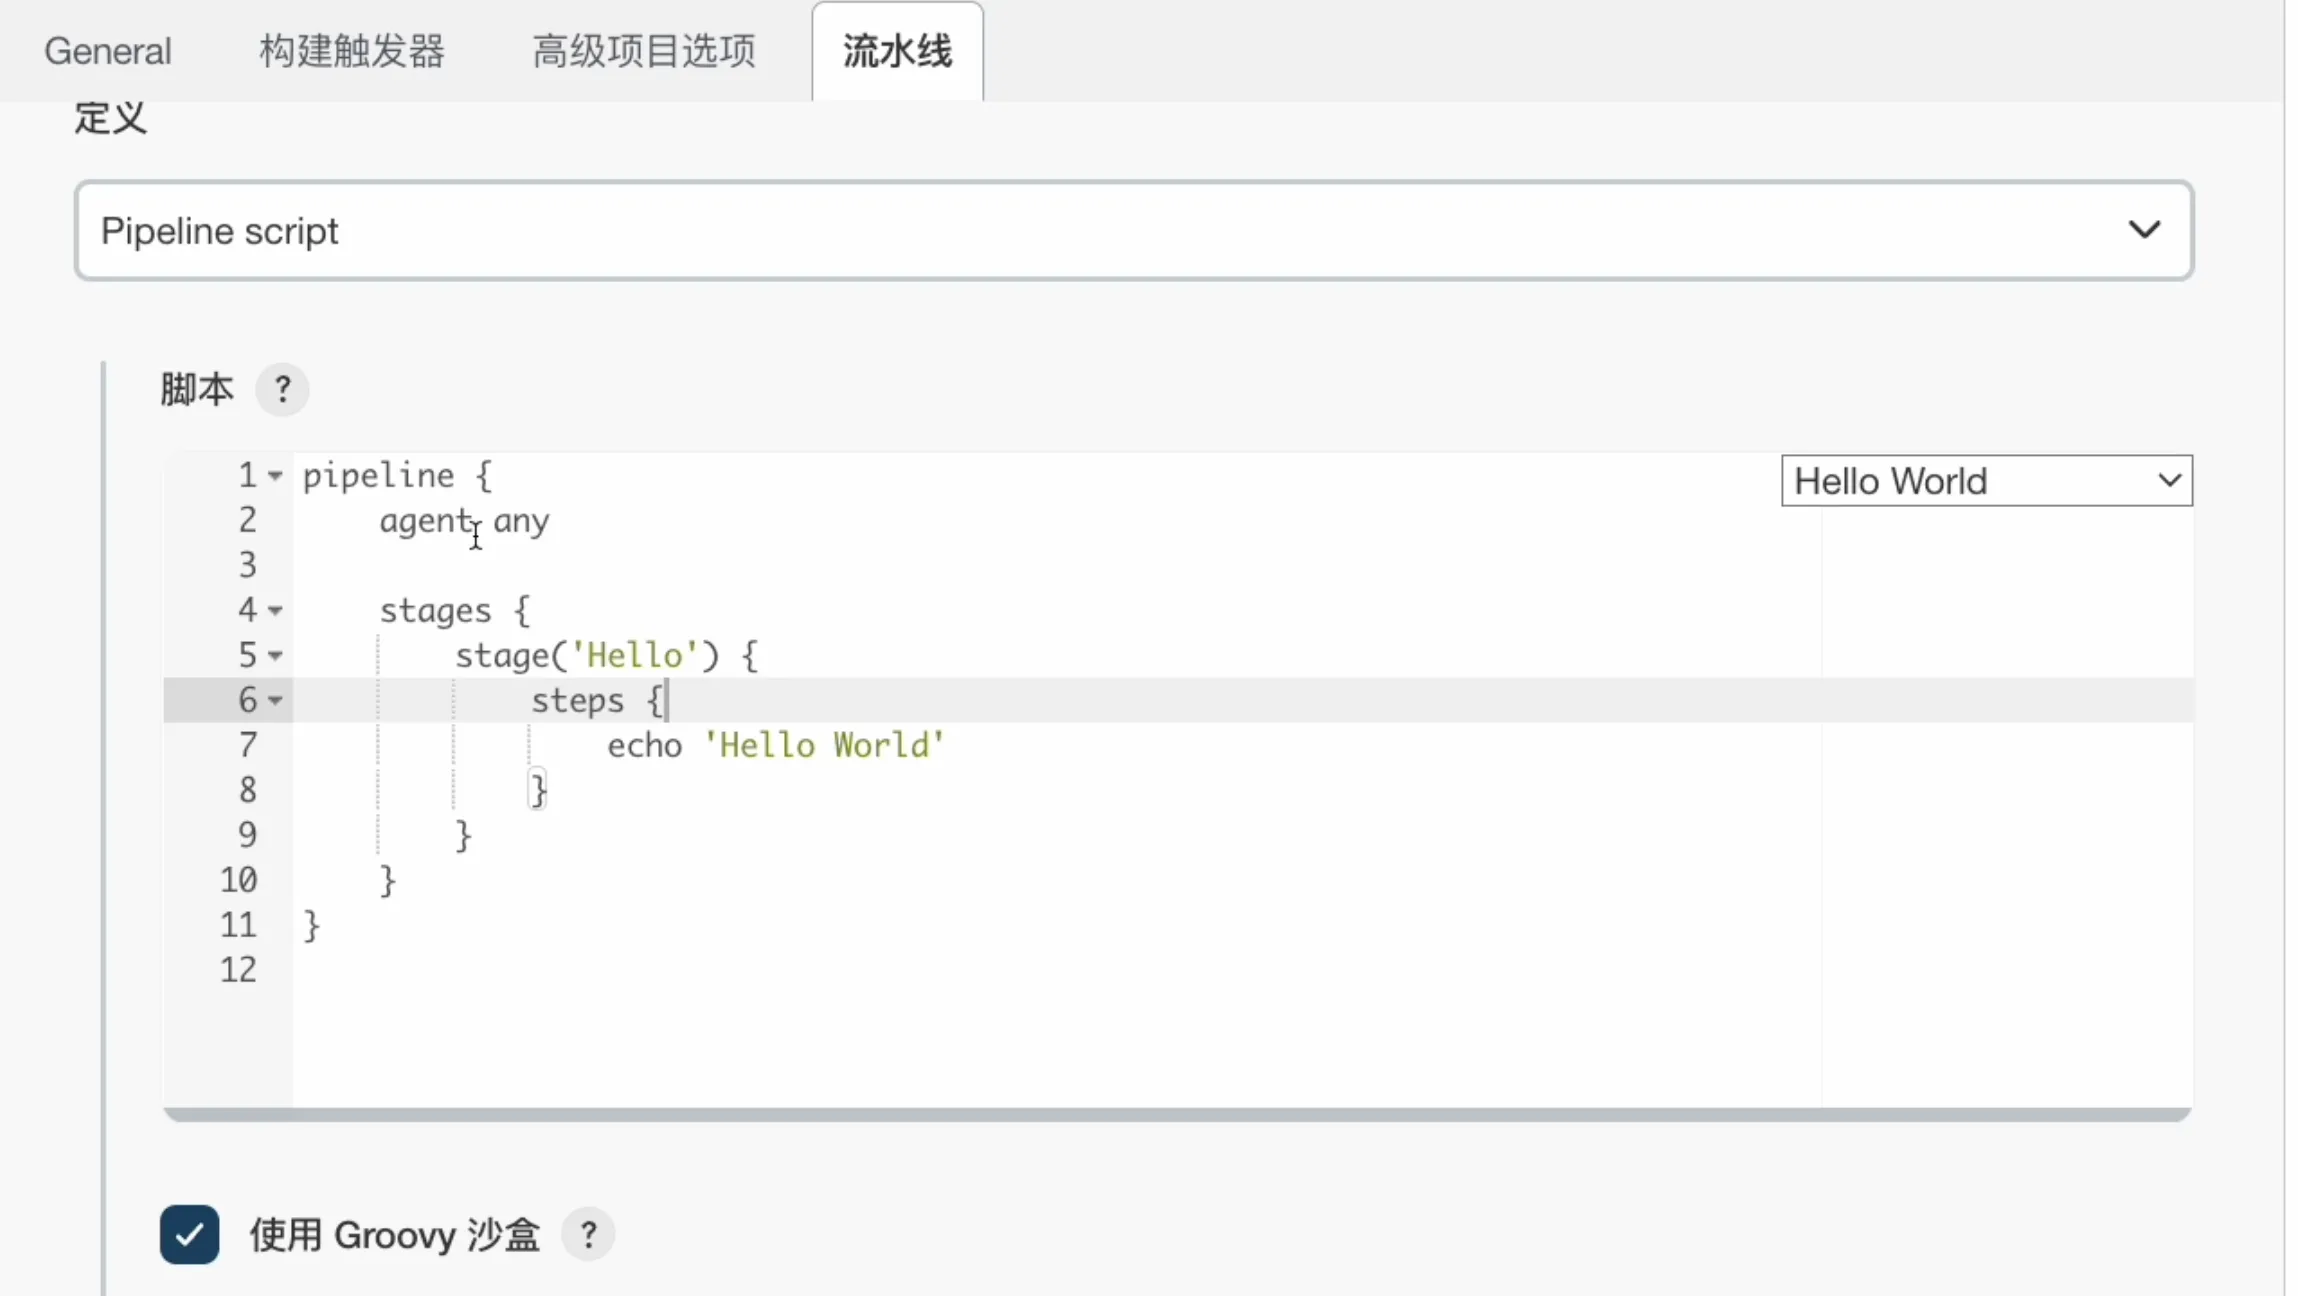
Task: Click line number 10 in the gutter
Action: pyautogui.click(x=238, y=880)
